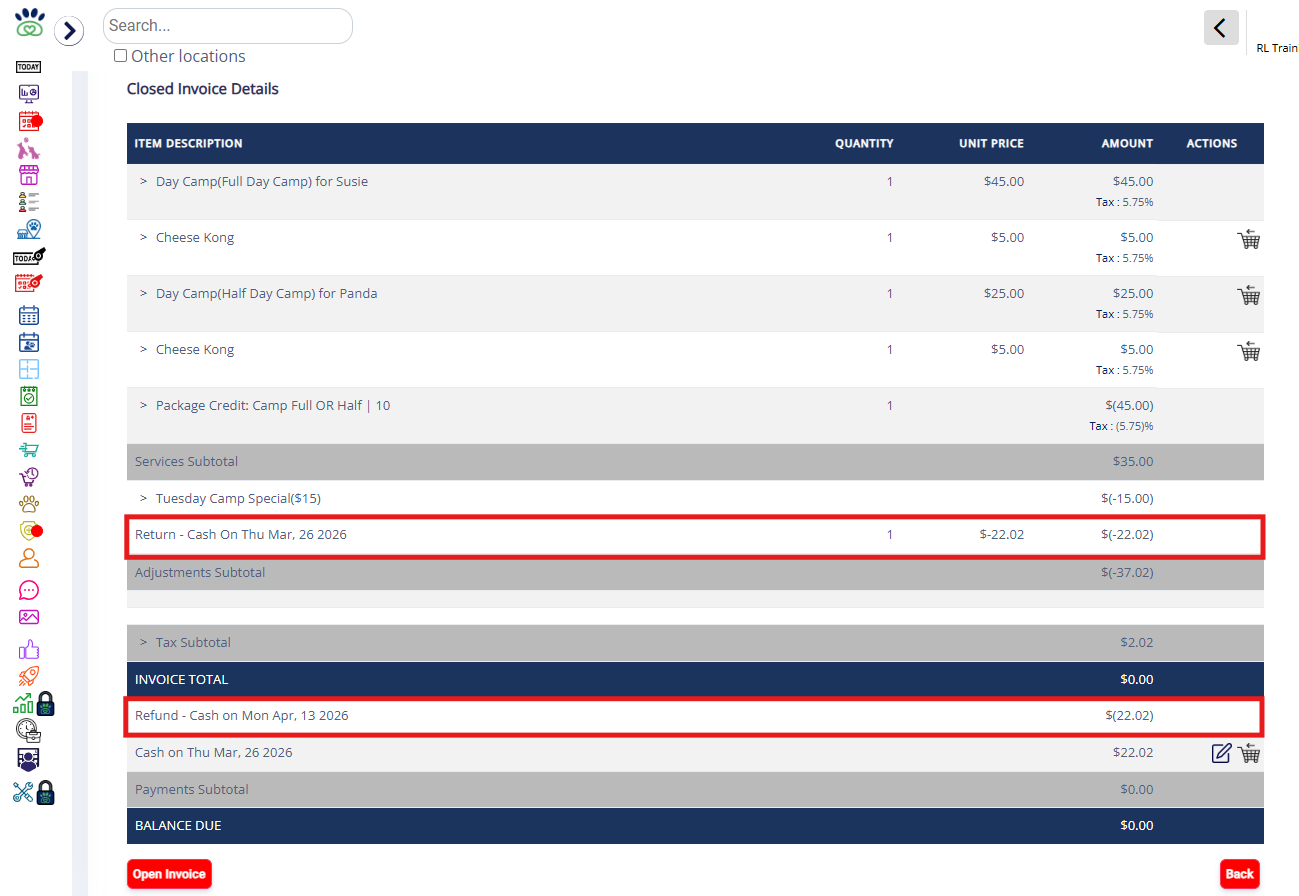
Task: Click the Open Invoice button
Action: click(169, 874)
